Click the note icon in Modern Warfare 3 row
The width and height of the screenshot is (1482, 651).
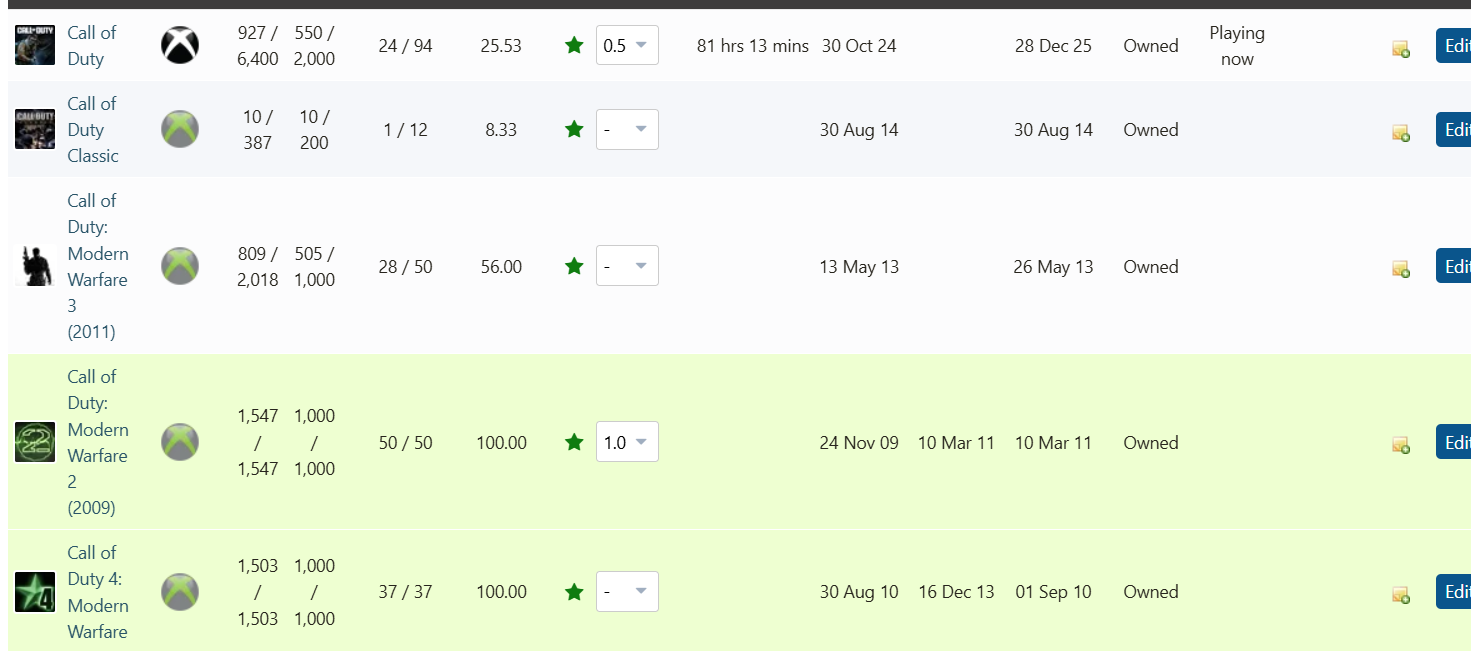[x=1401, y=268]
